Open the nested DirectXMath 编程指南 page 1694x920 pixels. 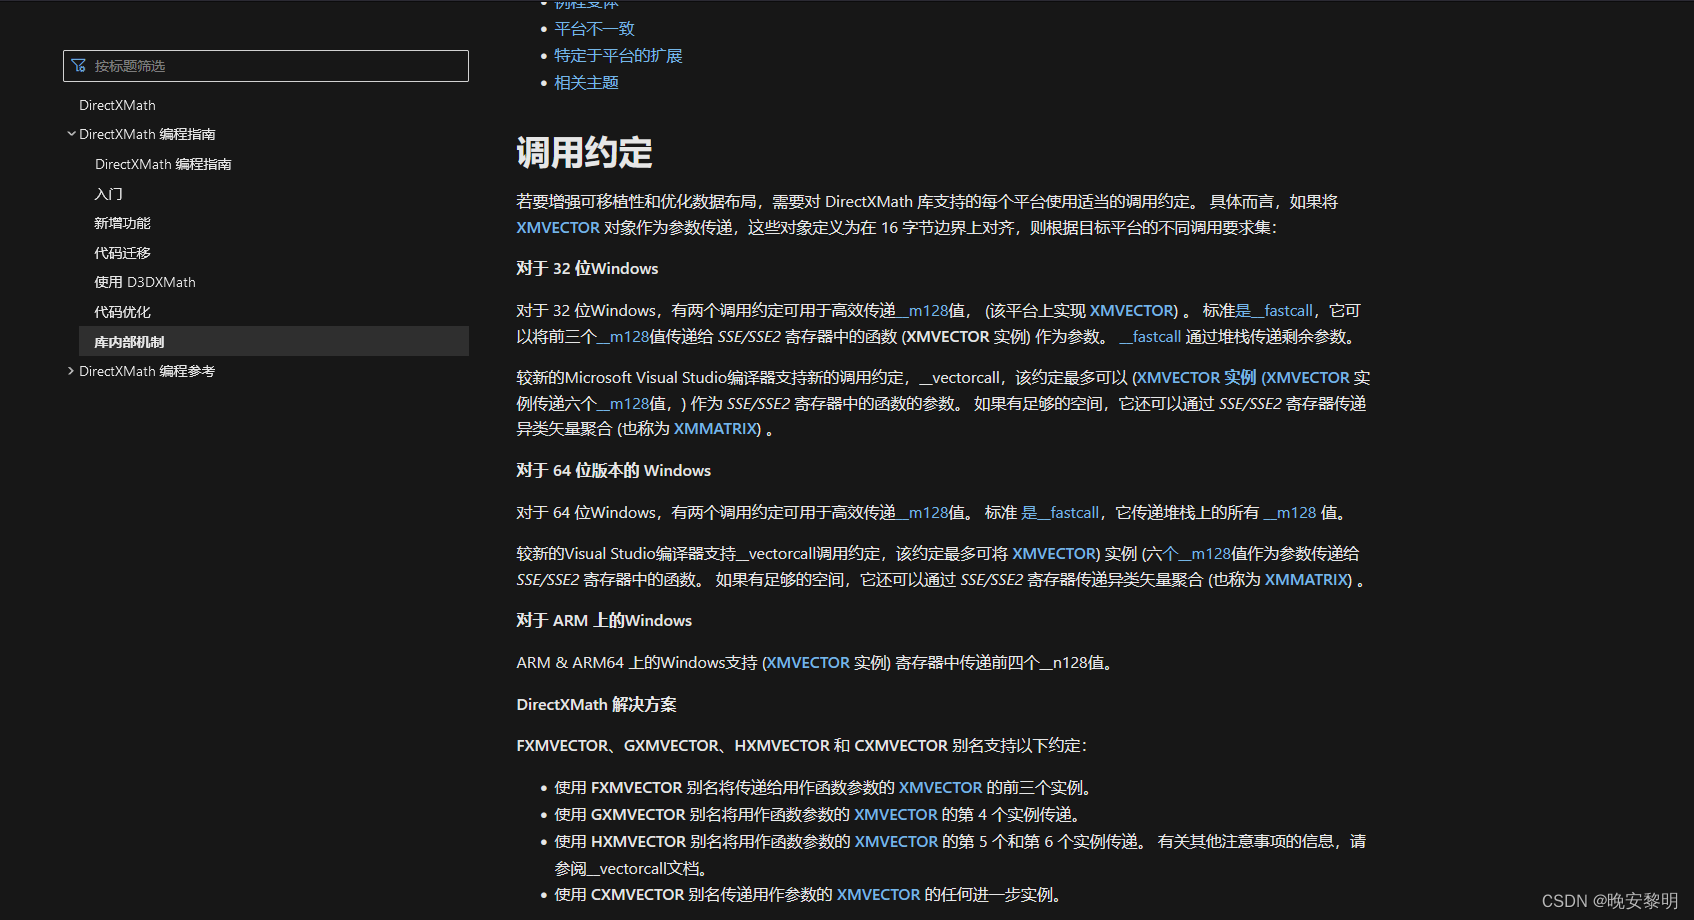click(x=163, y=164)
